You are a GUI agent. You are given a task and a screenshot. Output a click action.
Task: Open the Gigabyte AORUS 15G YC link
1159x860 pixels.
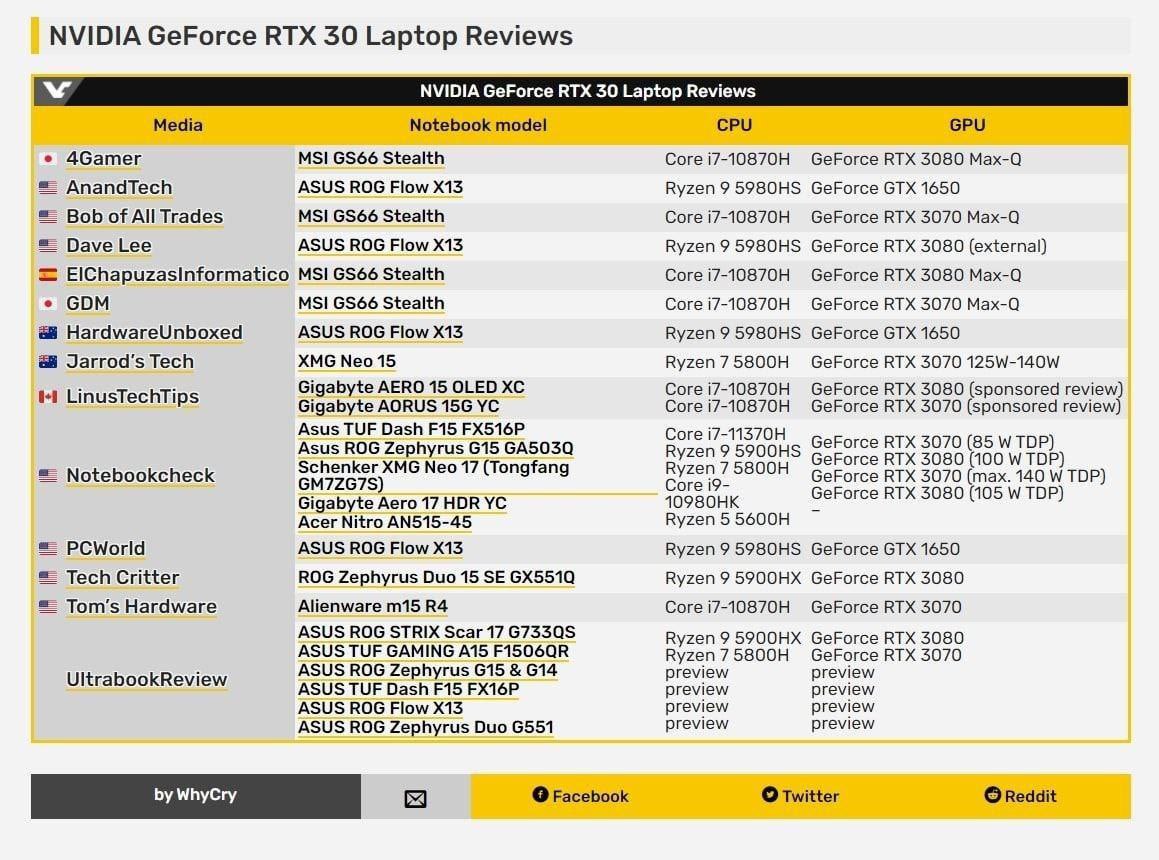[x=398, y=407]
